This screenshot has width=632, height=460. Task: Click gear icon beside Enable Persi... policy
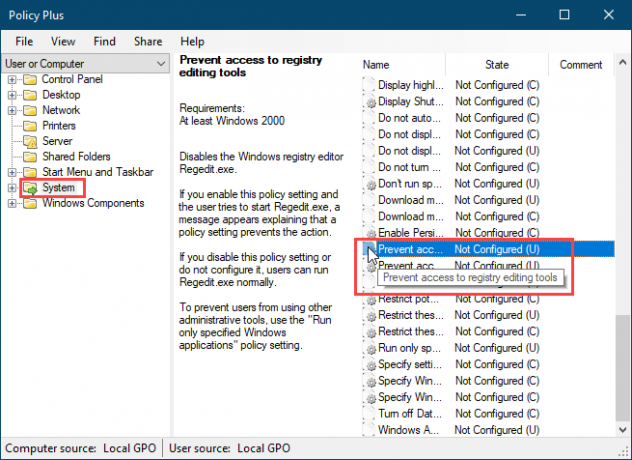click(x=370, y=233)
